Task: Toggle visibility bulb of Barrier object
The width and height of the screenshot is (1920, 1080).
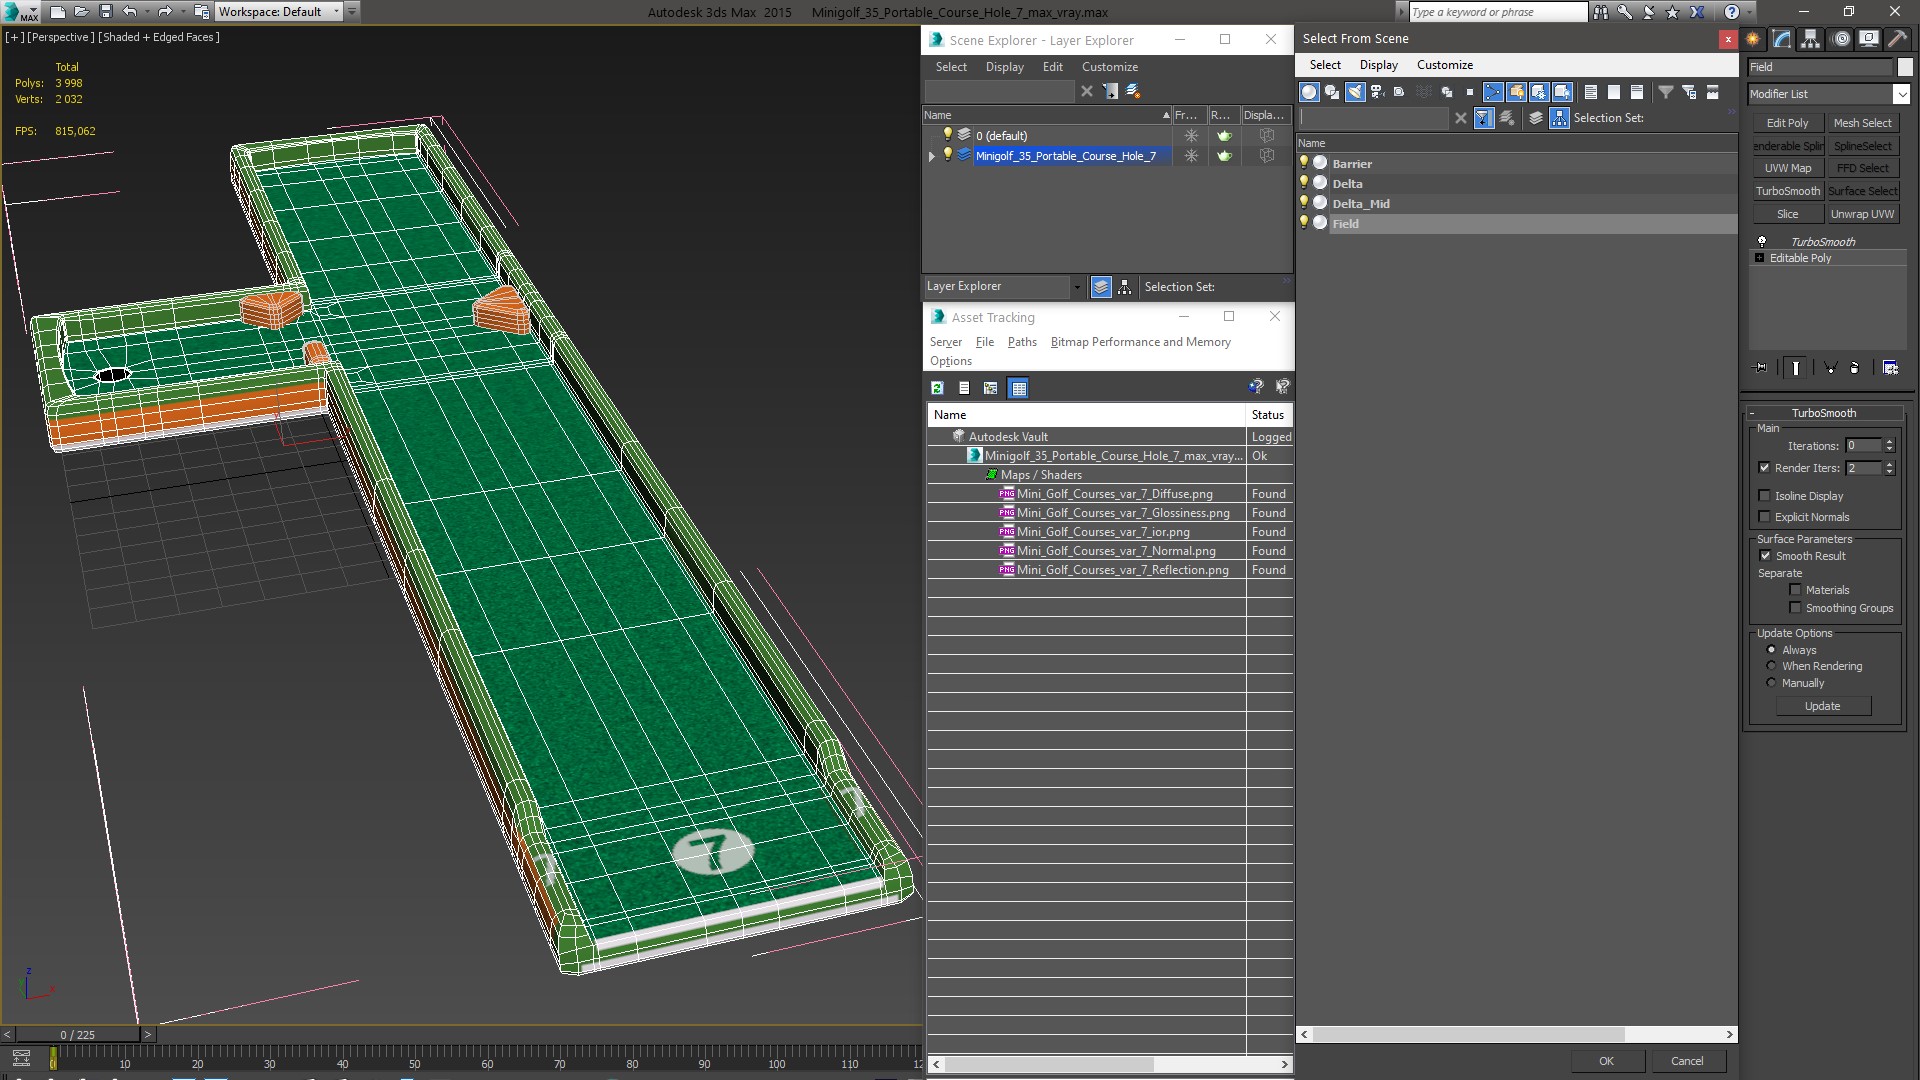Action: [x=1303, y=162]
